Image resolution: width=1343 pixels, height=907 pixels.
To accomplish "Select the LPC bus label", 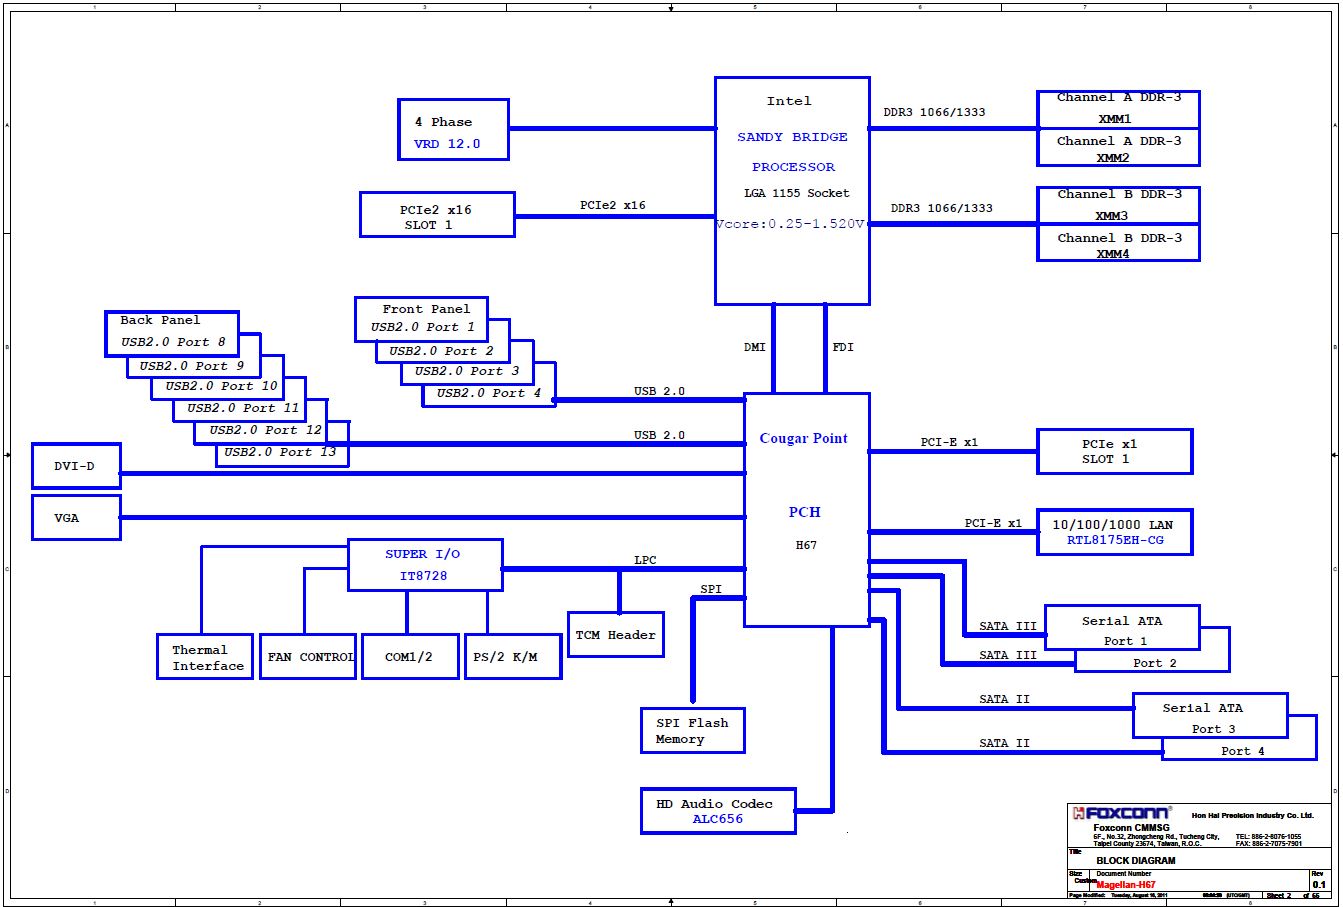I will (x=645, y=560).
